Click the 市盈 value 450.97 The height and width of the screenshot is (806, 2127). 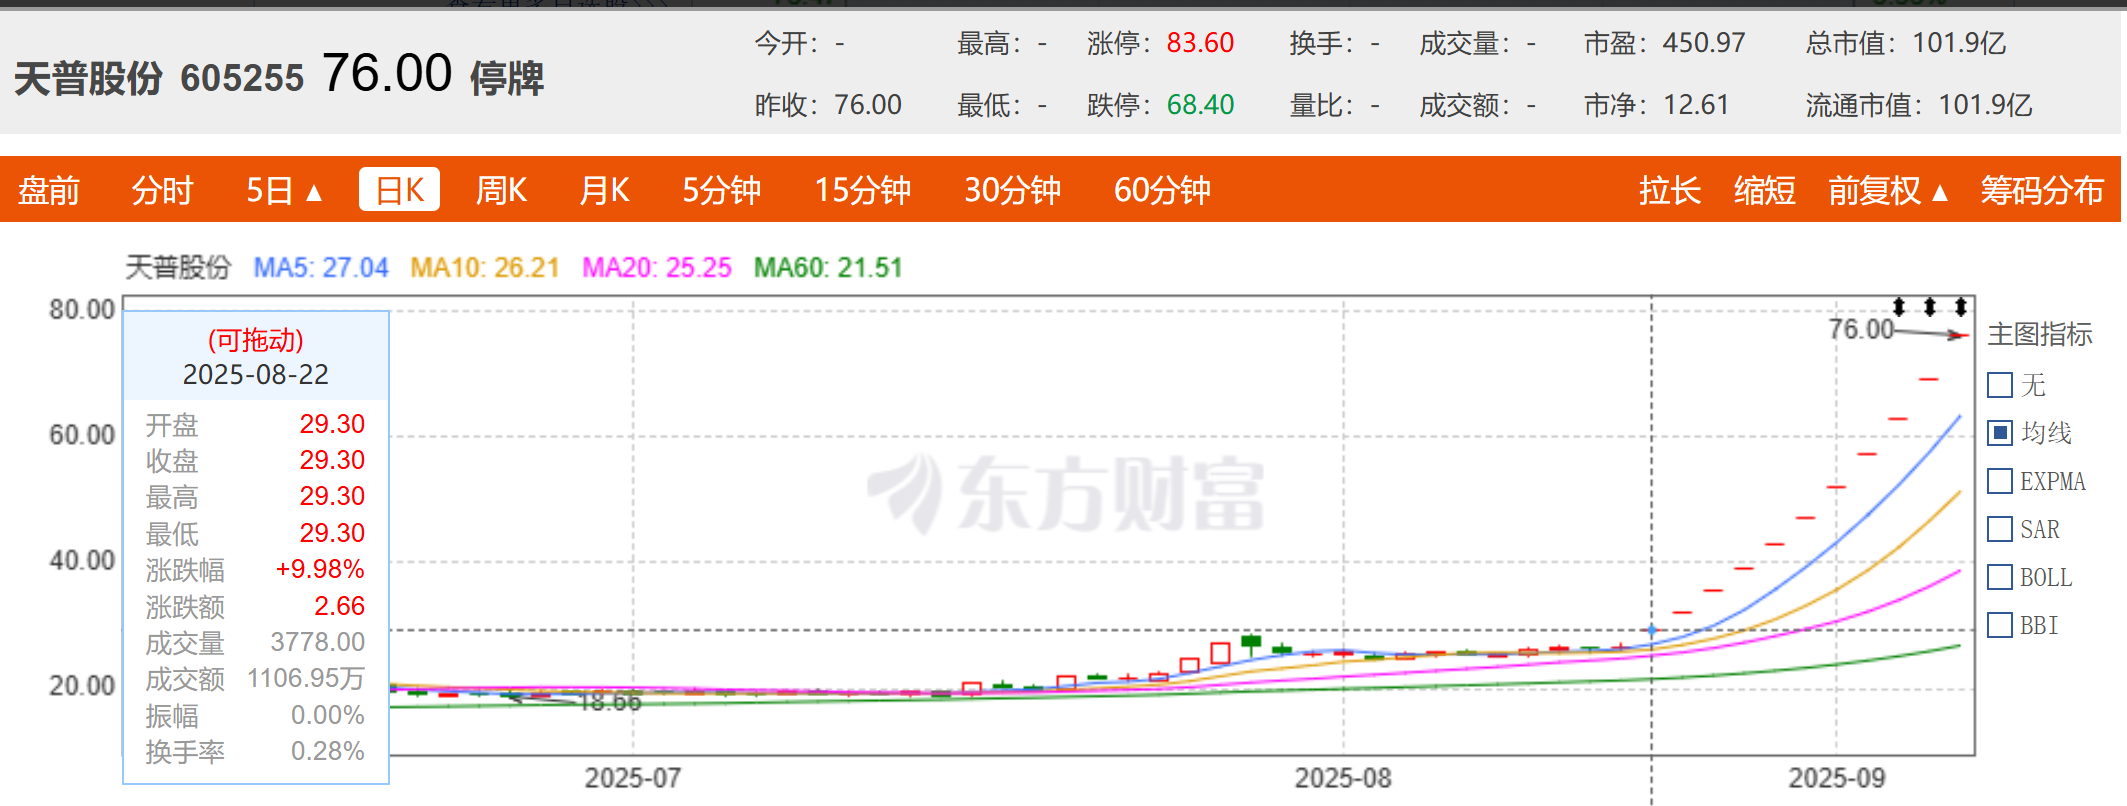[x=1704, y=43]
